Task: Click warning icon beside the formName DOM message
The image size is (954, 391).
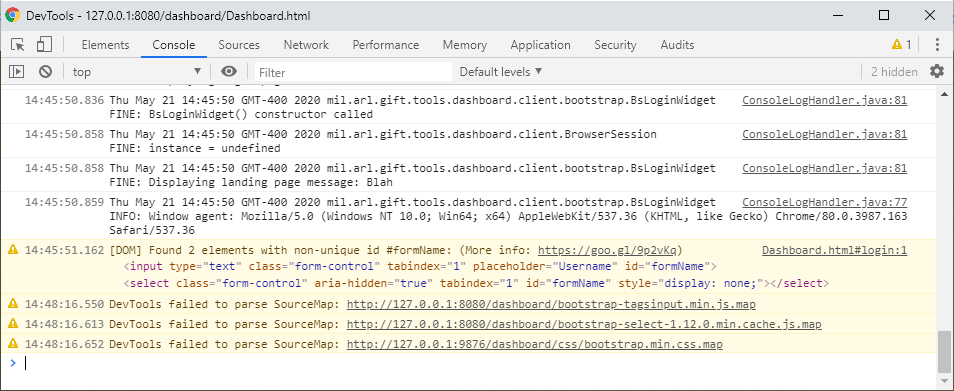Action: point(13,250)
